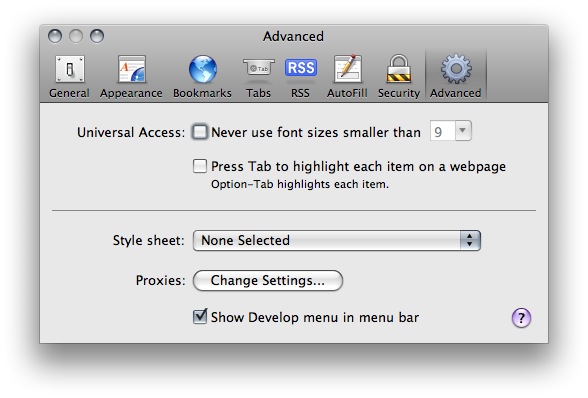Minimize the Advanced preferences window
The image size is (588, 398).
click(x=76, y=36)
